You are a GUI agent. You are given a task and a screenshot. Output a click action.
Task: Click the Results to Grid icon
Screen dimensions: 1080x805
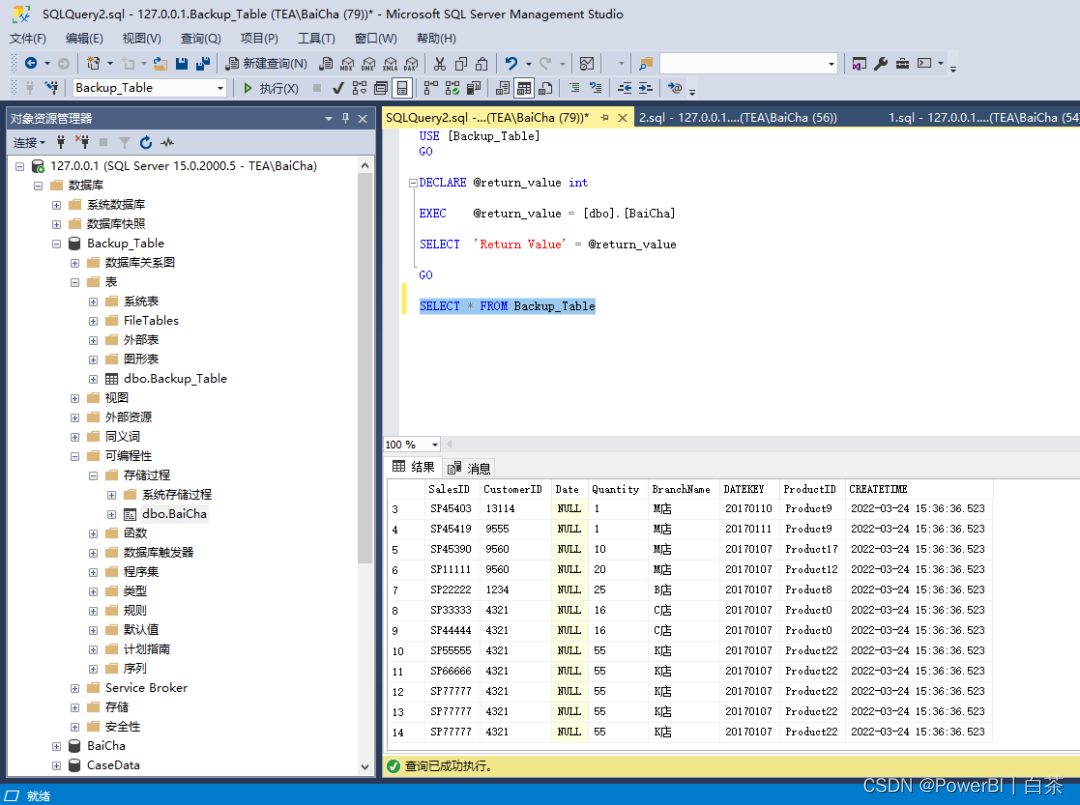tap(524, 88)
